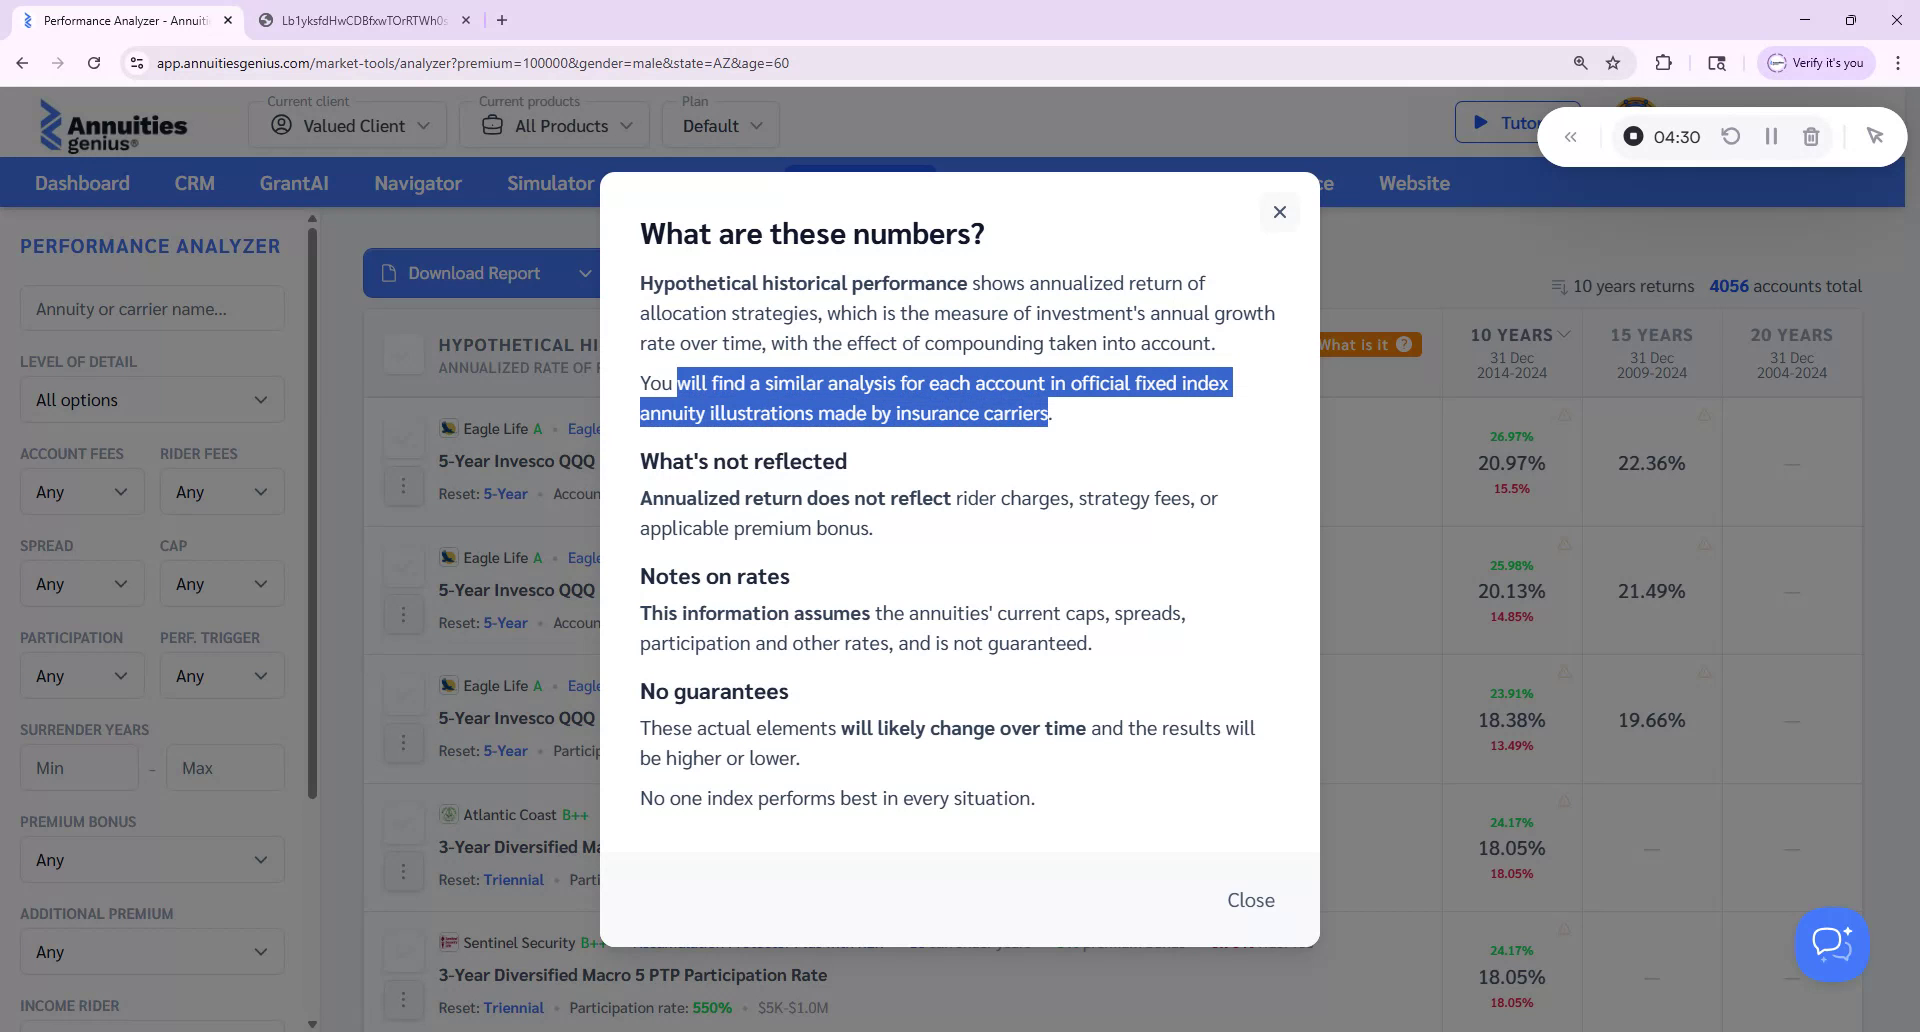This screenshot has height=1032, width=1920.
Task: Stop the screen recording
Action: coord(1632,136)
